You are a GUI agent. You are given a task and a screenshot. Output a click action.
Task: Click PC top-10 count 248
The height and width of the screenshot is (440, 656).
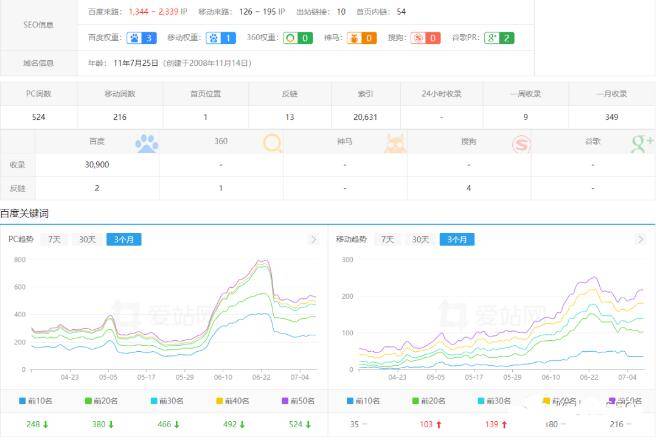pos(33,424)
